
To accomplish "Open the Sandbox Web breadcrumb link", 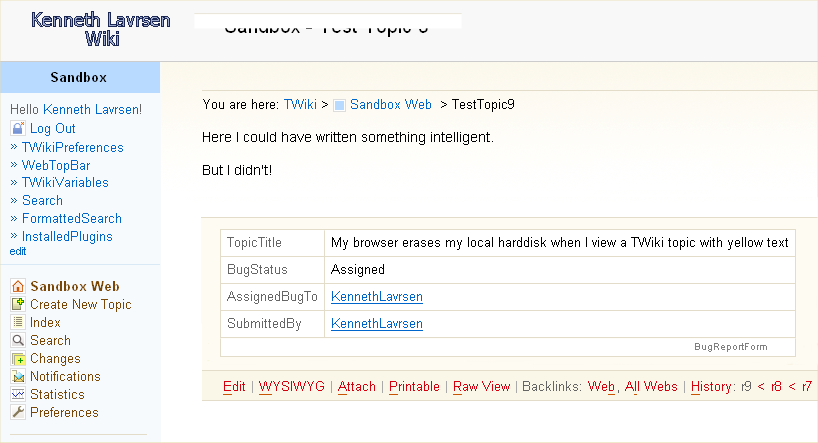I will (x=390, y=104).
